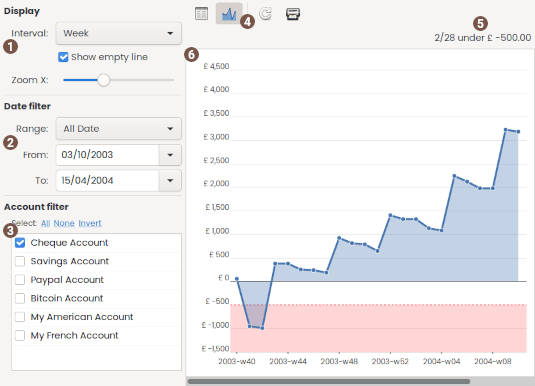Toggle the Show empty line checkbox

tap(63, 57)
